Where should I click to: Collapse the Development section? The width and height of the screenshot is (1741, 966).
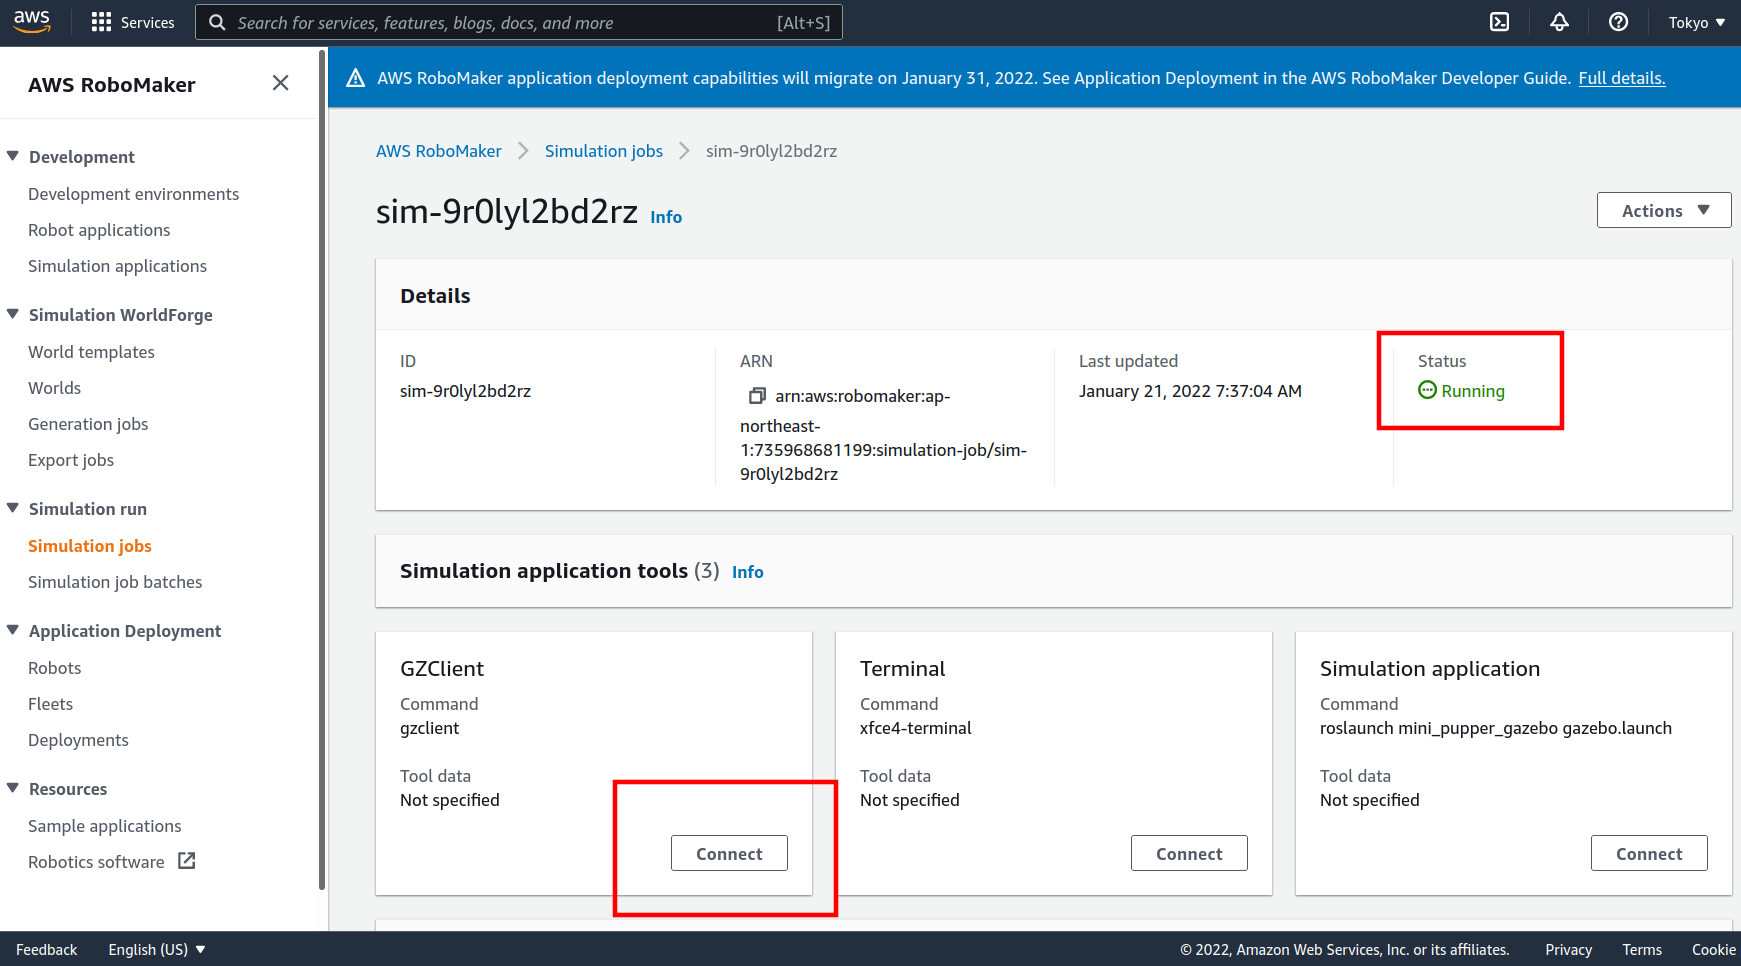(13, 156)
